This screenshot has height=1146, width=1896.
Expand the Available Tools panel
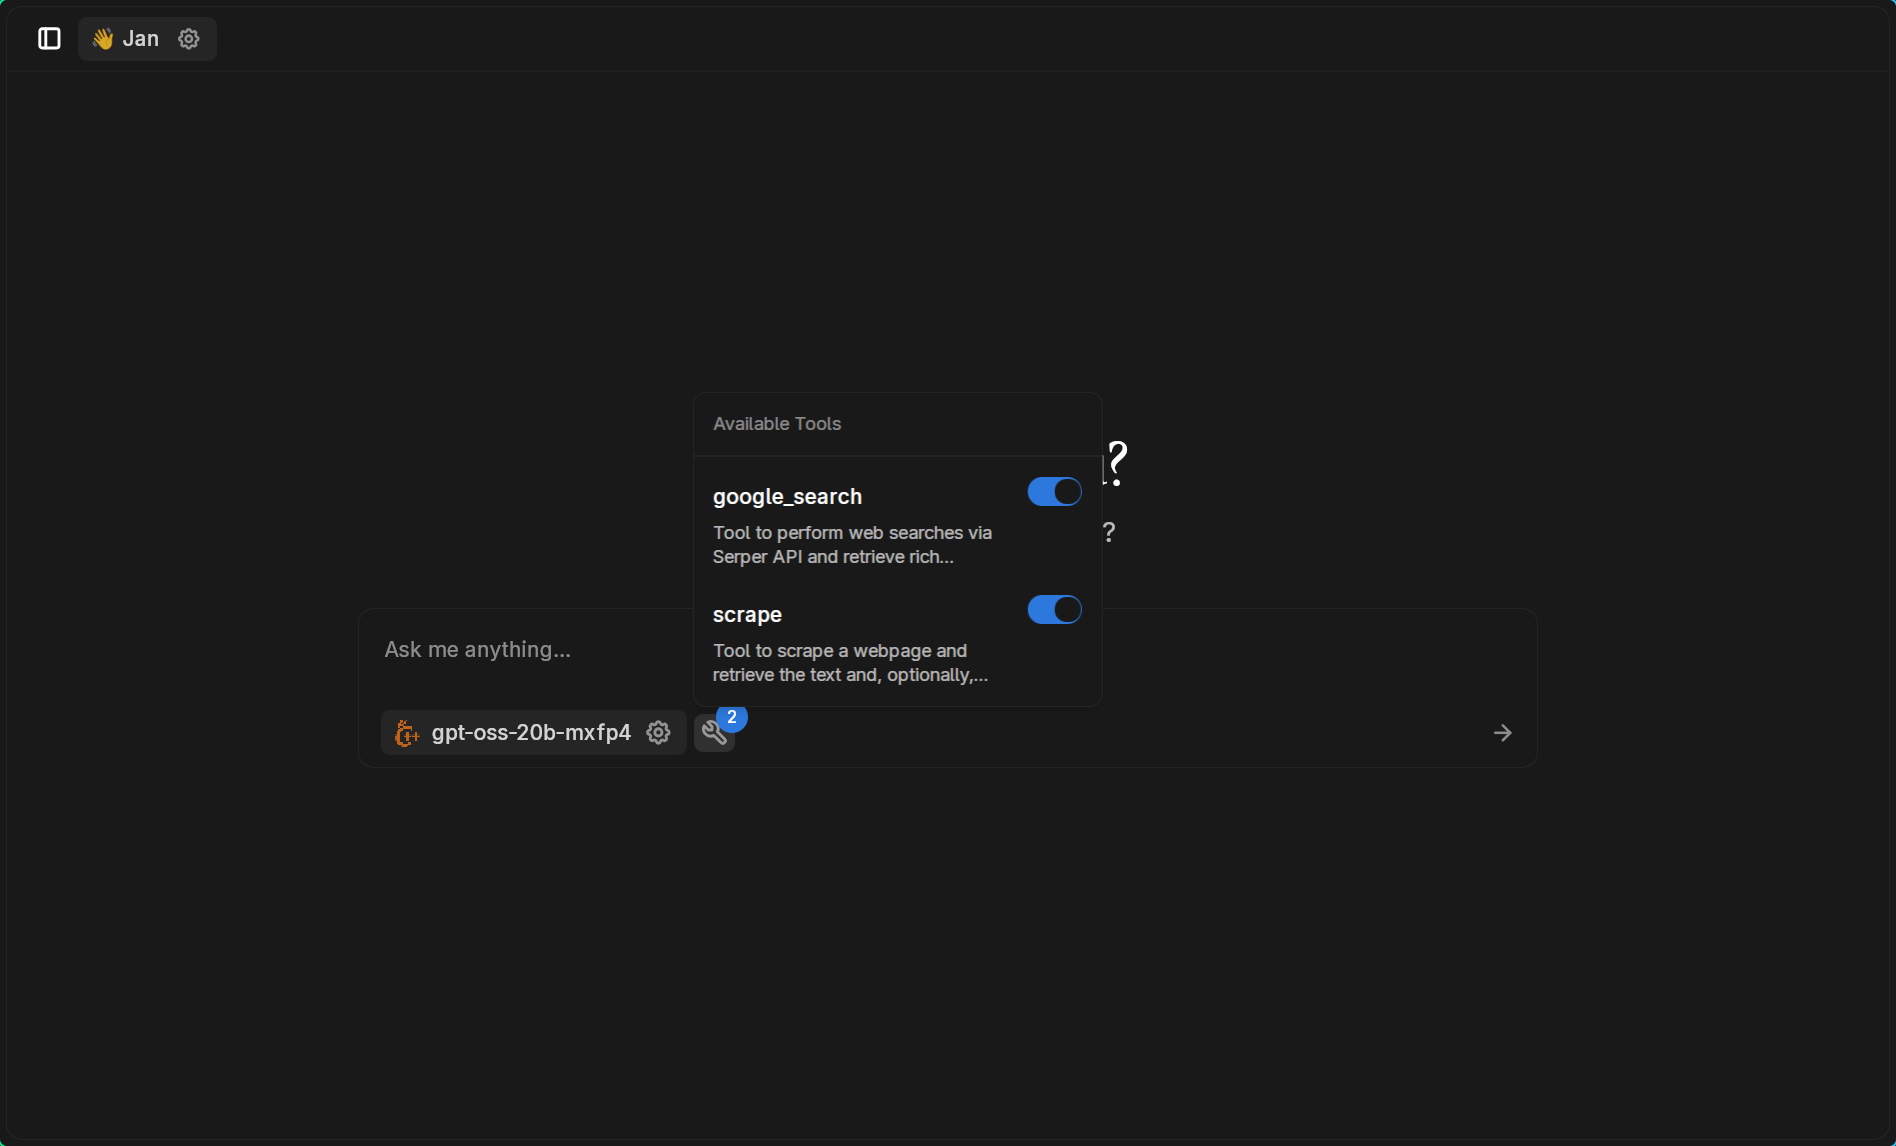(714, 732)
